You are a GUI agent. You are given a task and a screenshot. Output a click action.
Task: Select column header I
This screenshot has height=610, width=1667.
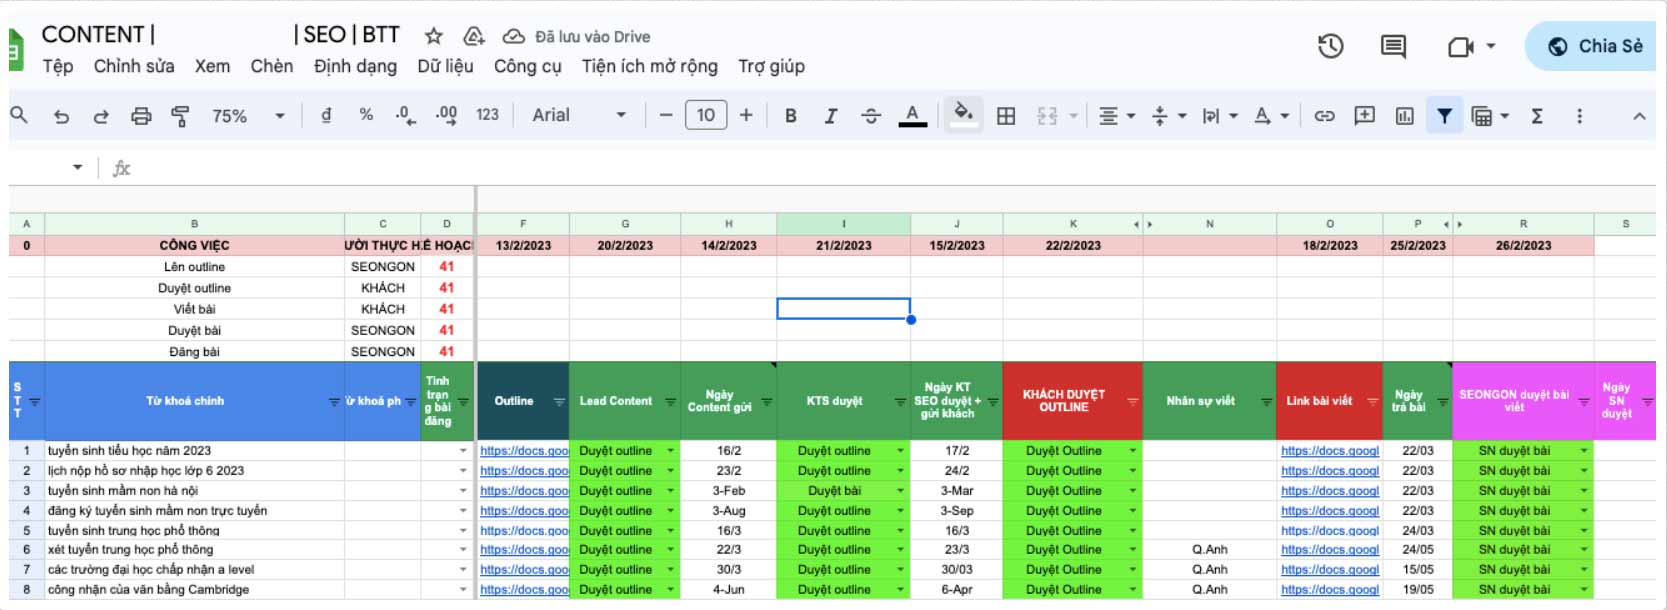pos(843,224)
